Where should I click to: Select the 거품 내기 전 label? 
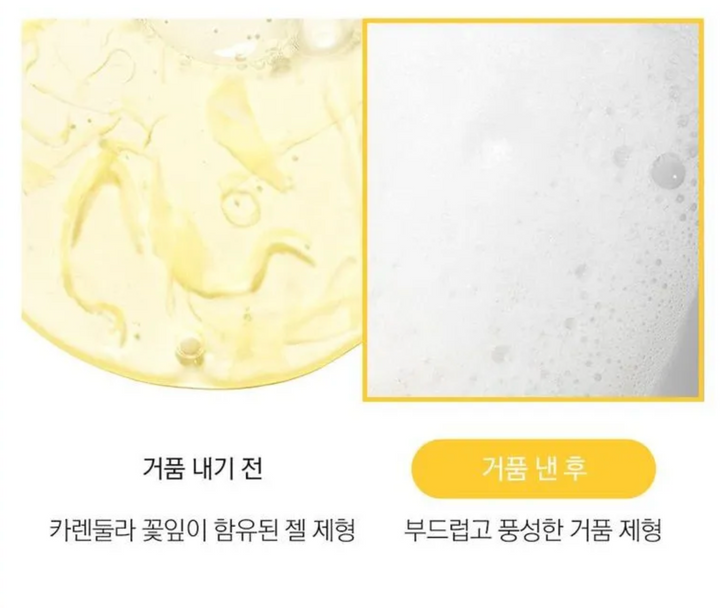pos(202,469)
